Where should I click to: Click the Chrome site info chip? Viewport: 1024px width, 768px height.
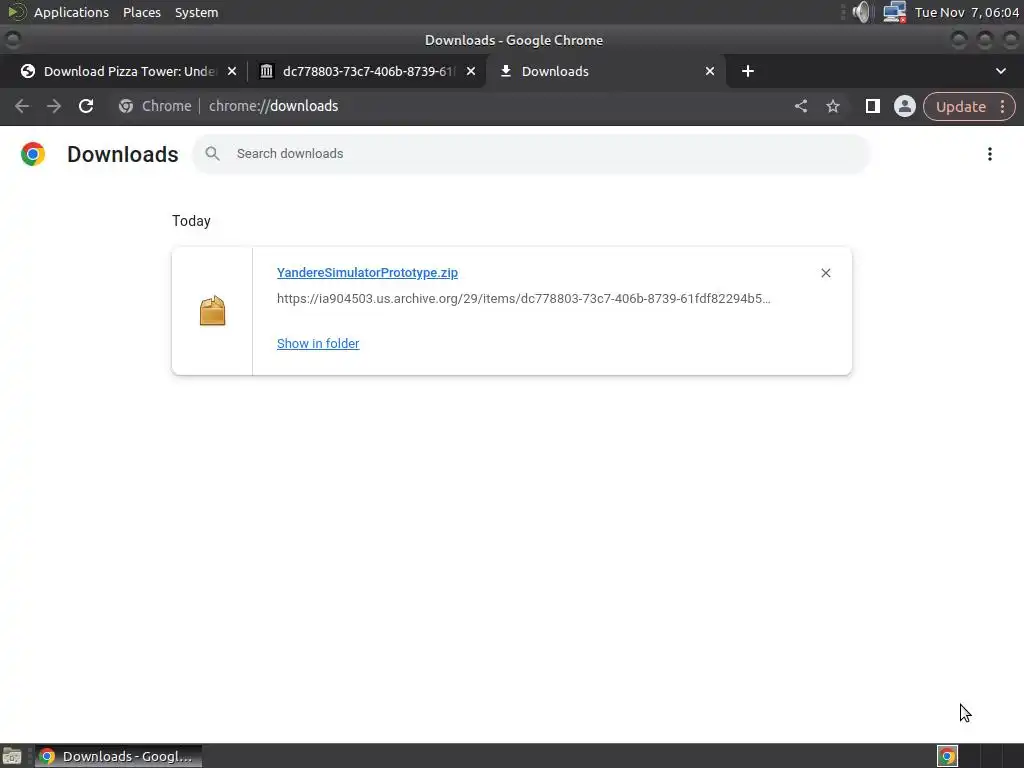155,106
